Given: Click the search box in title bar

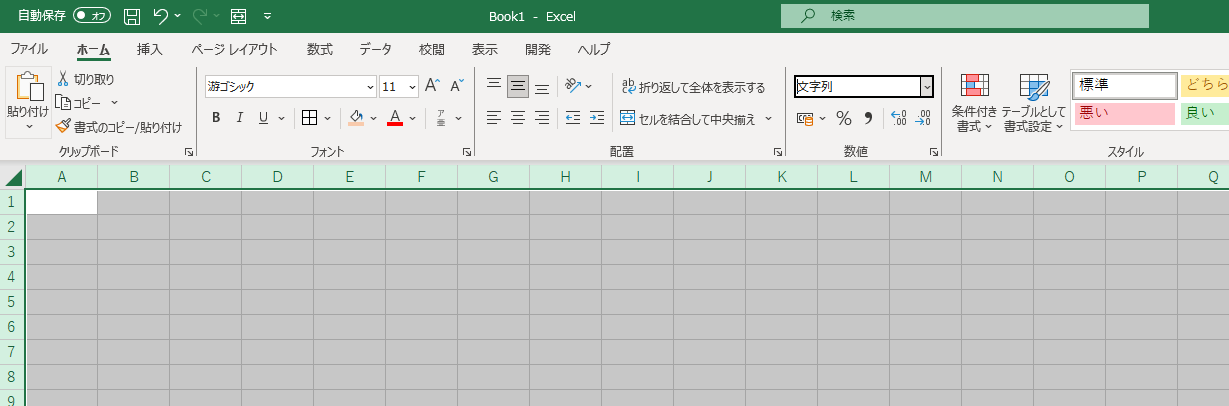Looking at the screenshot, I should click(x=965, y=16).
